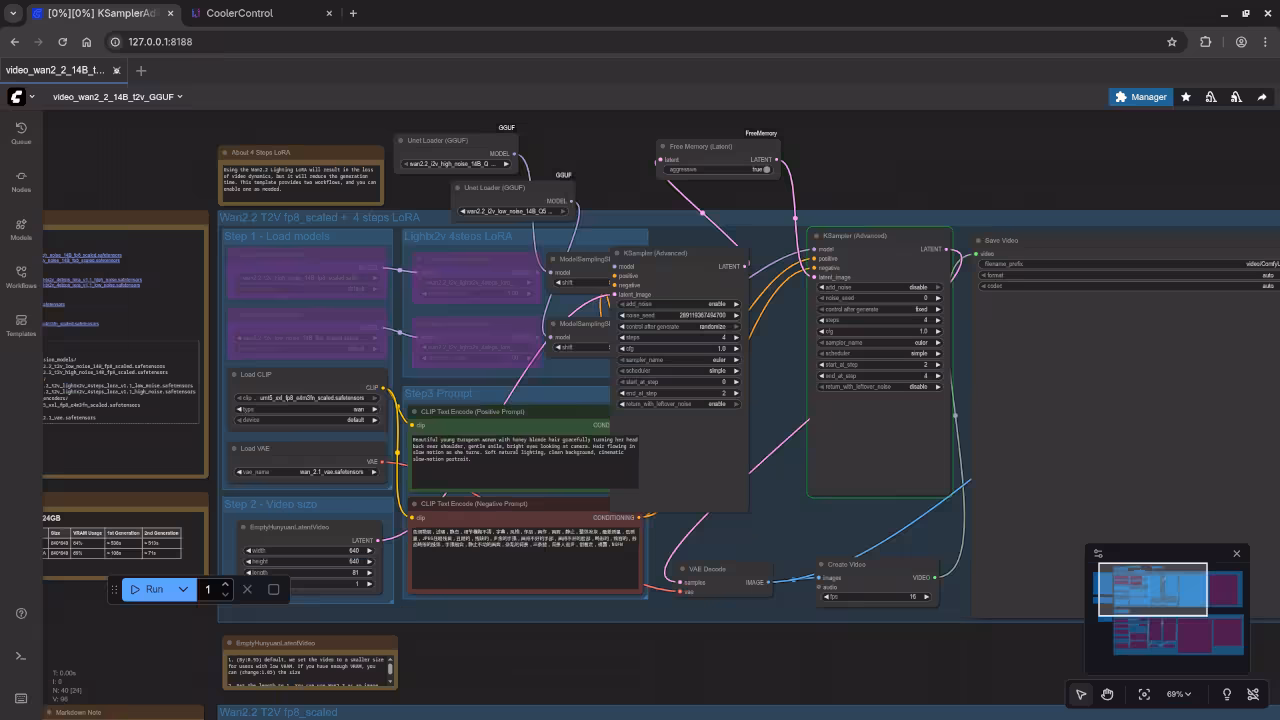The height and width of the screenshot is (720, 1280).
Task: Click the fit view icon
Action: [1144, 694]
